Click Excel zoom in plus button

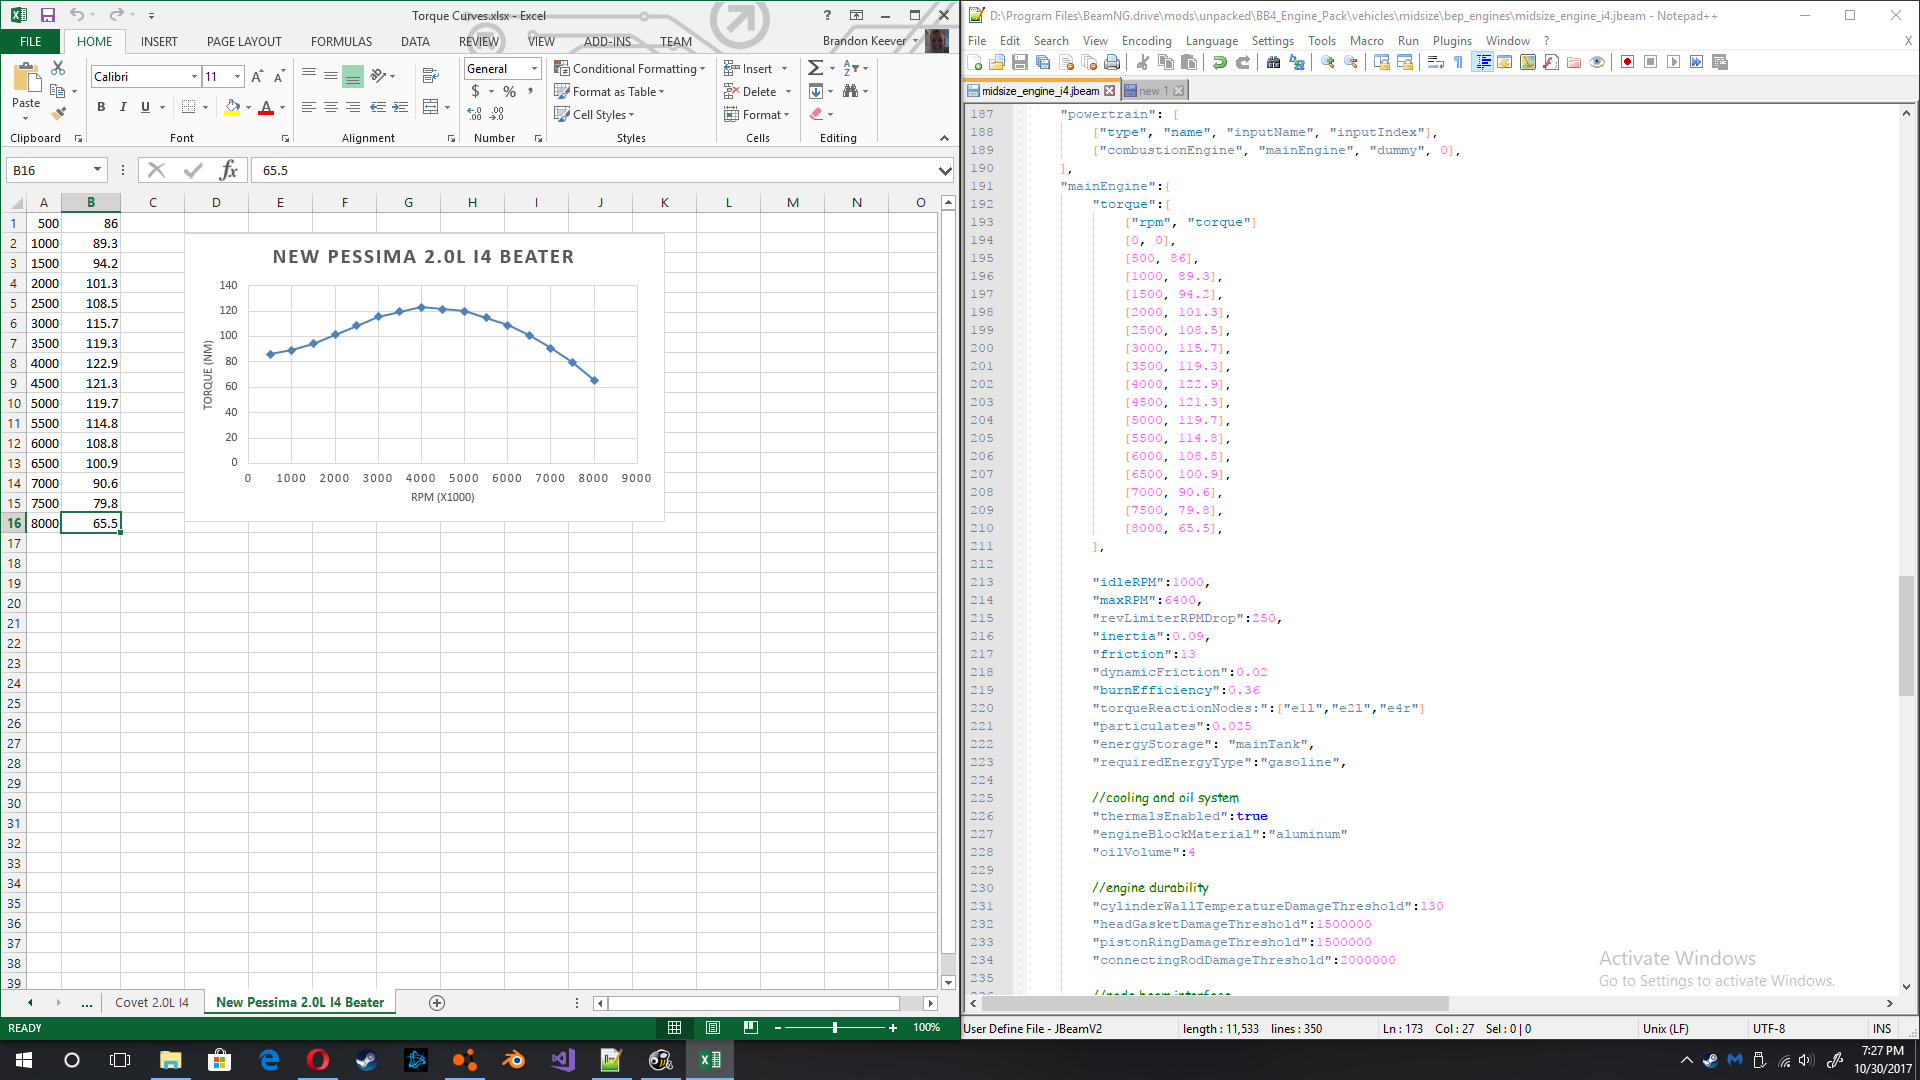(893, 1028)
